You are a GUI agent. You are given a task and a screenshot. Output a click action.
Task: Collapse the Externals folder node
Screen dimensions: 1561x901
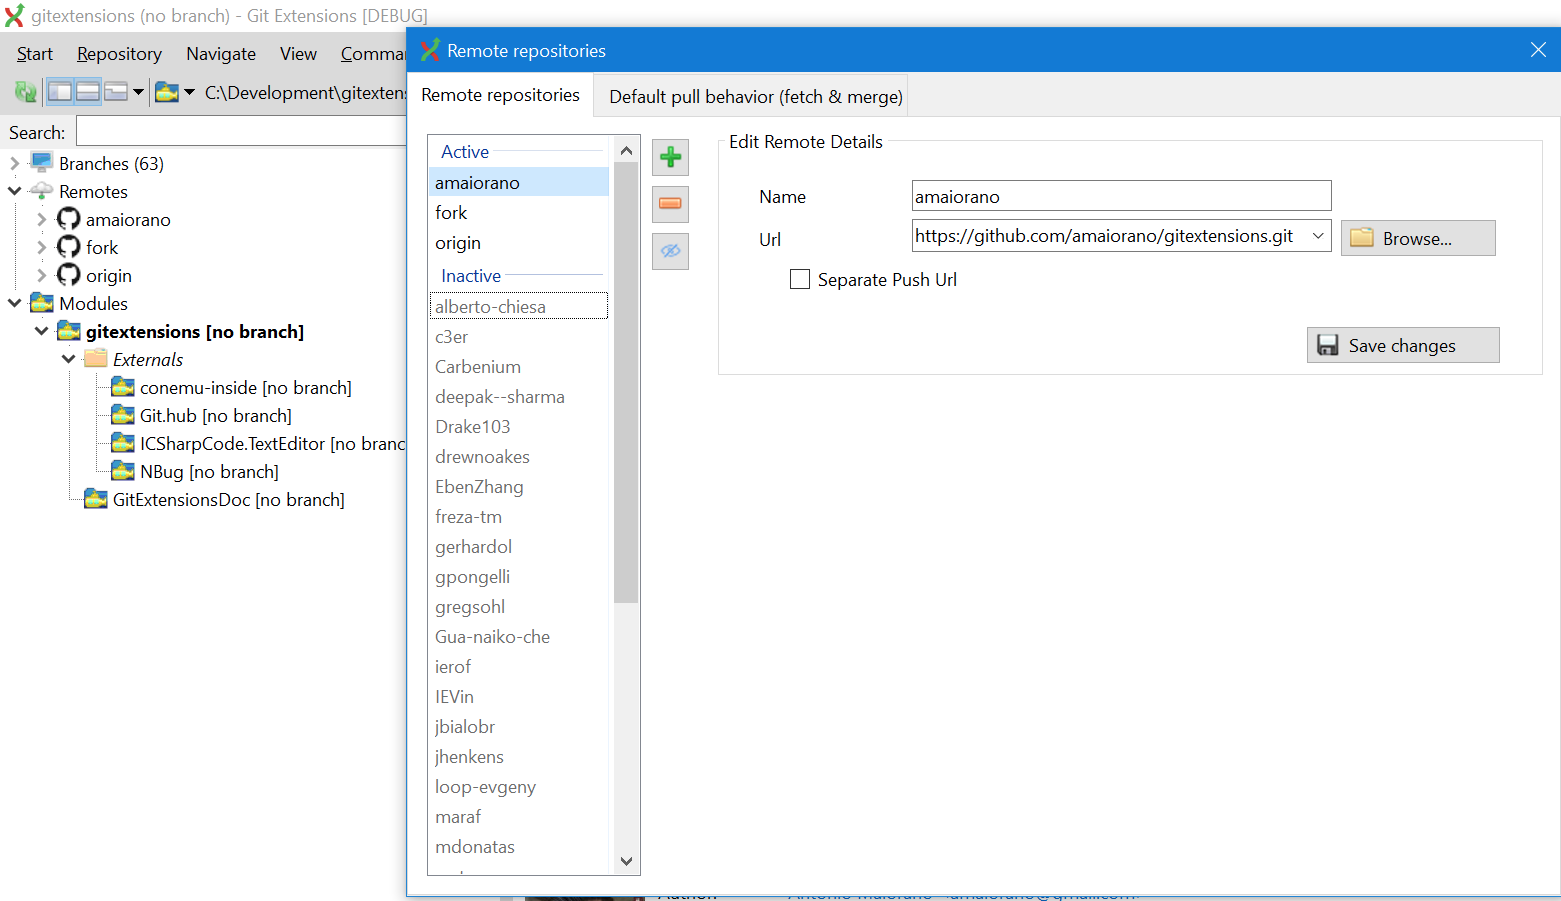pyautogui.click(x=68, y=359)
